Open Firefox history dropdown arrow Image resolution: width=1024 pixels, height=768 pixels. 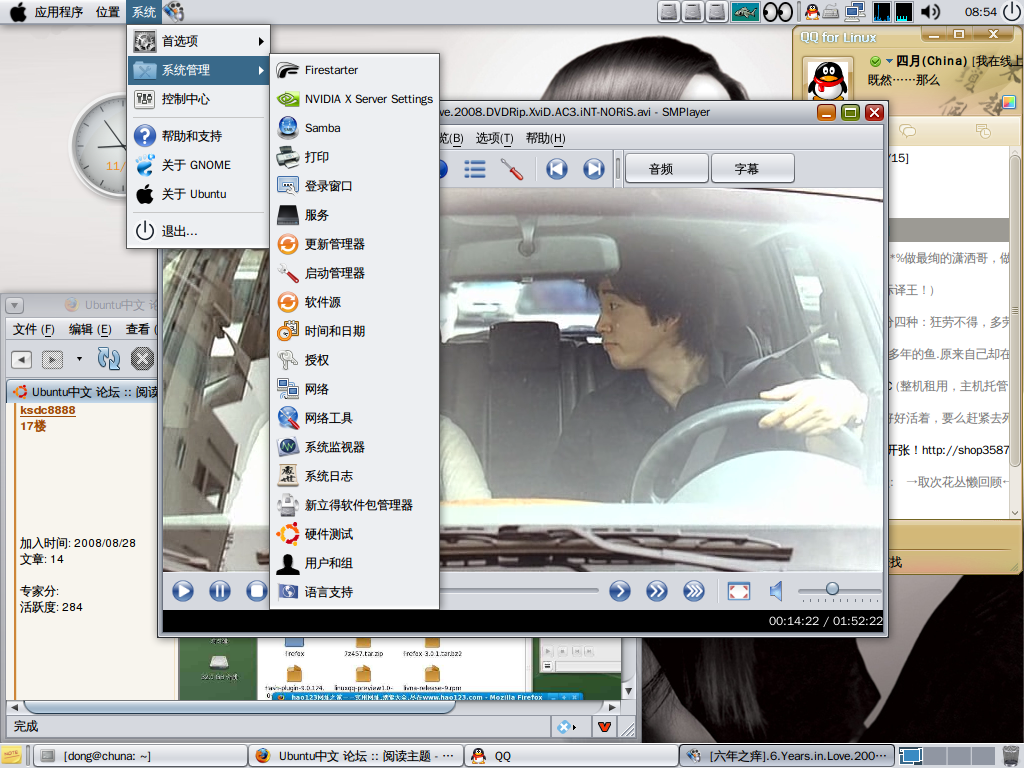(79, 359)
